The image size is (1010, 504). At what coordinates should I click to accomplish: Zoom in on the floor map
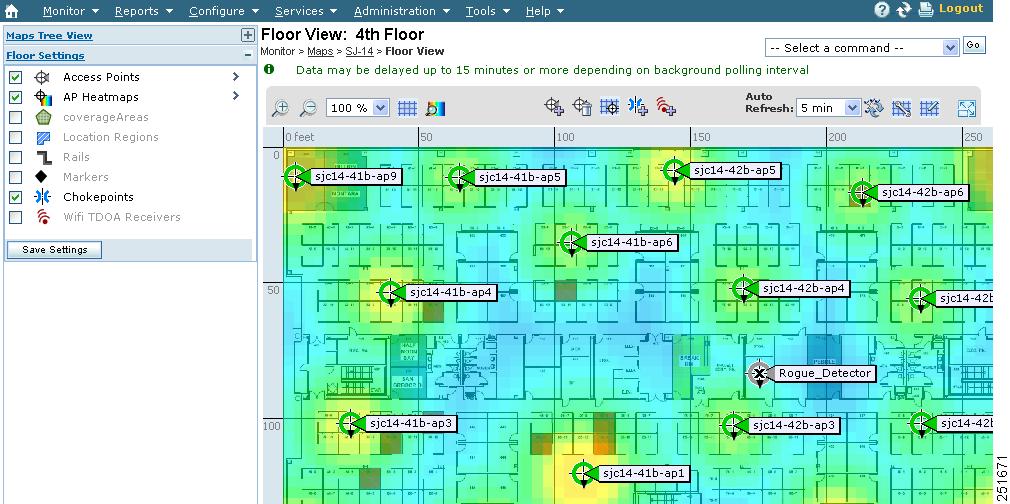click(280, 108)
